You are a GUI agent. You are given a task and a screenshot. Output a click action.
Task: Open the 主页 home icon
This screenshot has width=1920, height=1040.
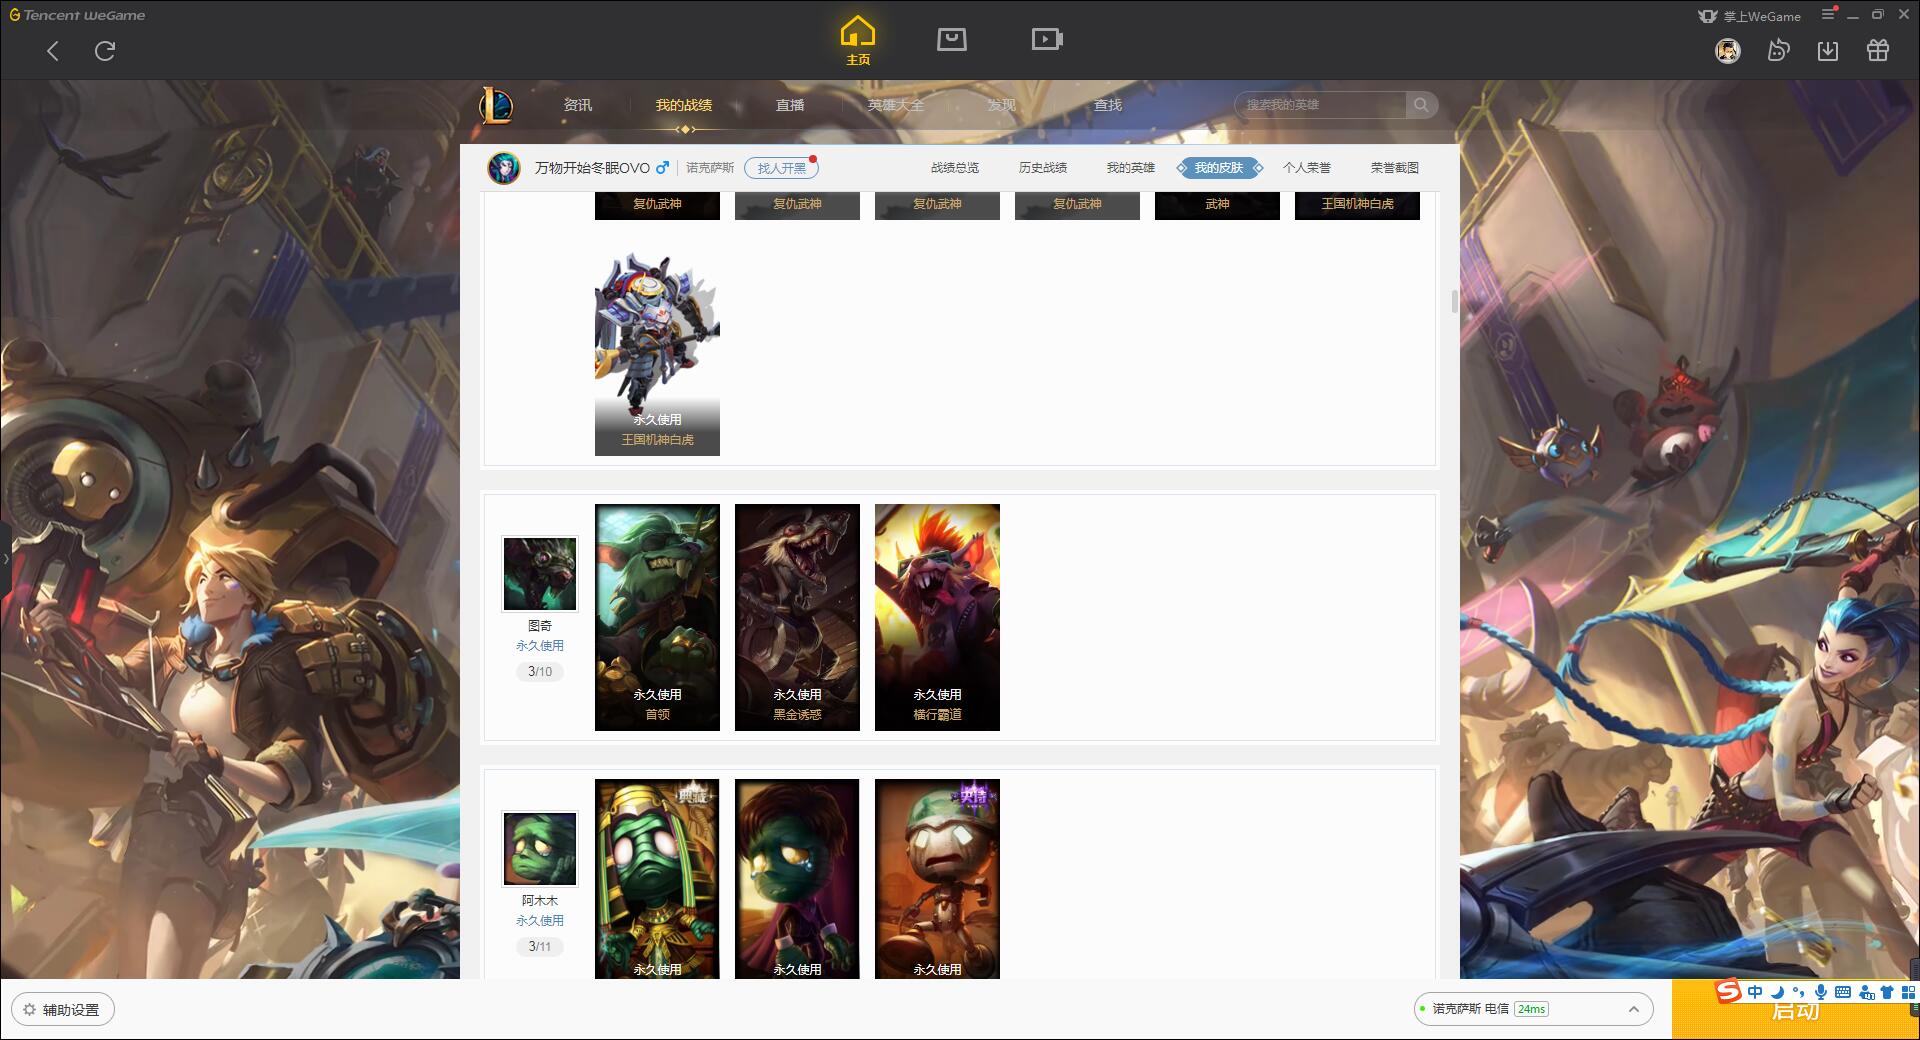pyautogui.click(x=858, y=41)
